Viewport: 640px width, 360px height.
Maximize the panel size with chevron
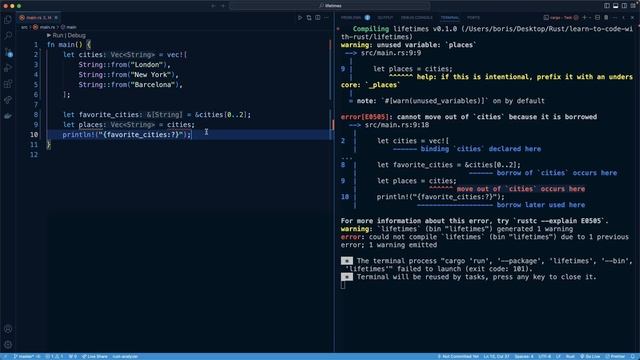[x=623, y=18]
